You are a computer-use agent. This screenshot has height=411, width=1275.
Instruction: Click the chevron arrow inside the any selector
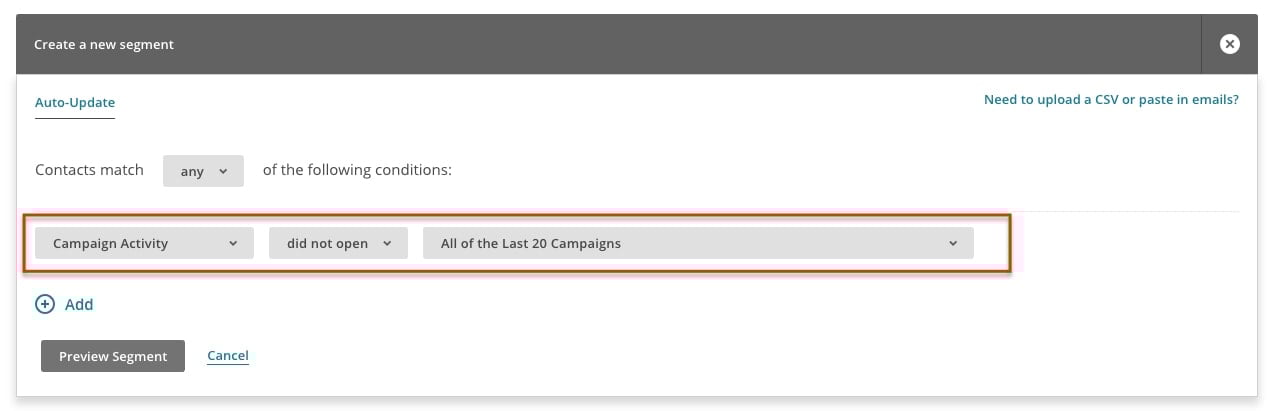coord(222,171)
